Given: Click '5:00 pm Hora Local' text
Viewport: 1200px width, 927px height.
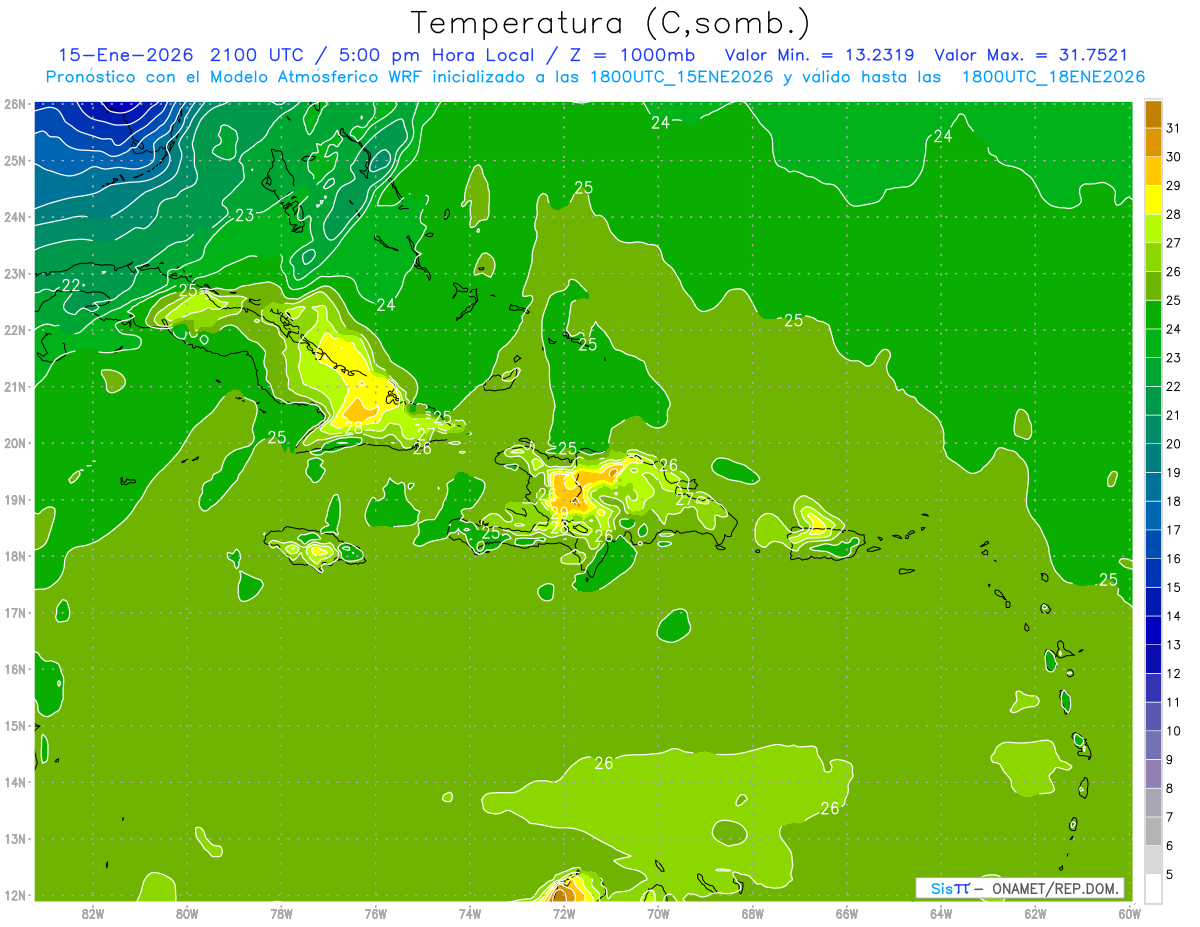Looking at the screenshot, I should [439, 56].
